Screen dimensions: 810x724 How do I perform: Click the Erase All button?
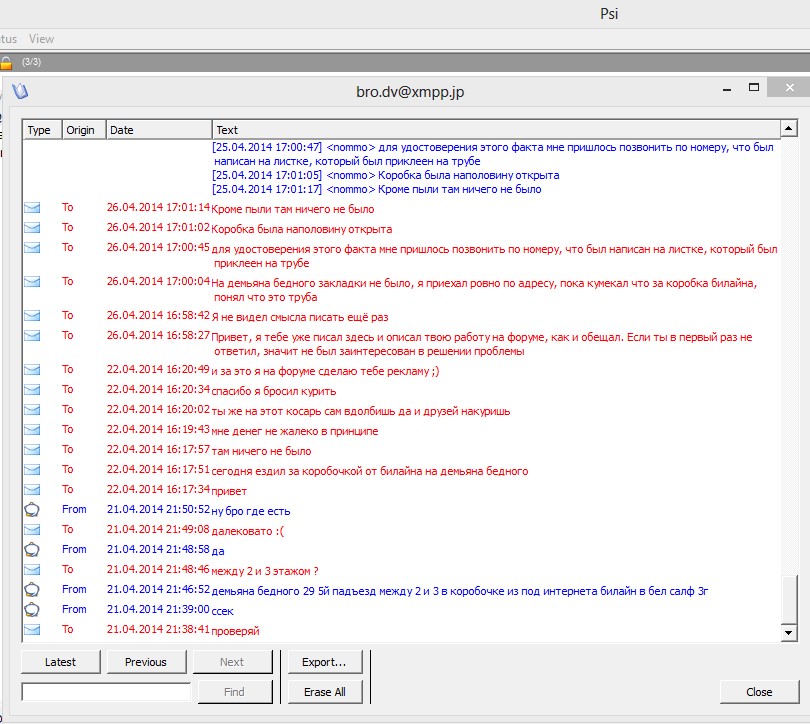[x=324, y=692]
